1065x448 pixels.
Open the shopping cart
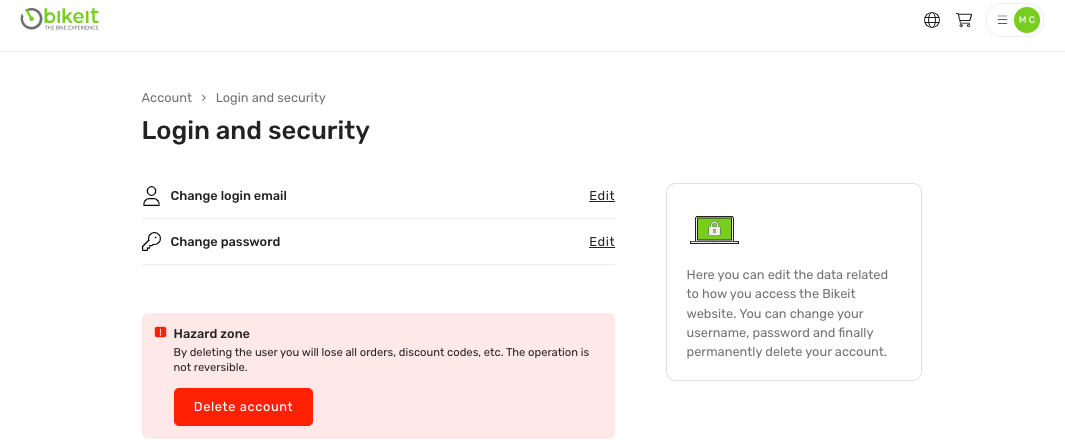pyautogui.click(x=964, y=20)
